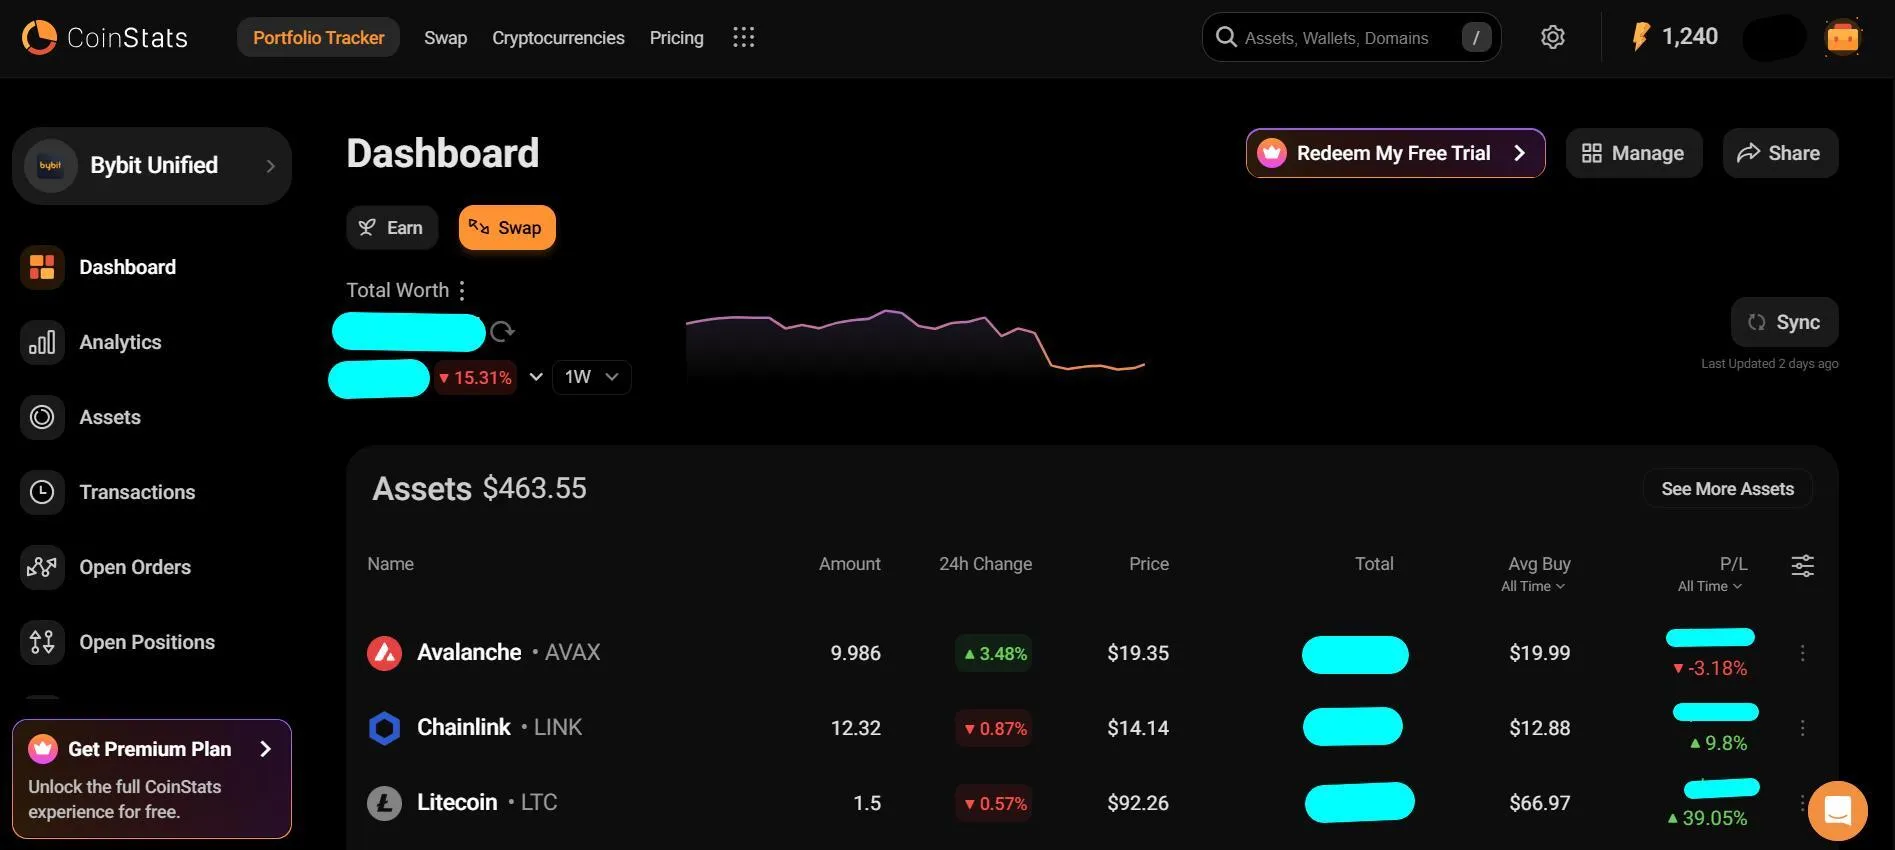Click the Chainlink asset name
Viewport: 1895px width, 850px height.
pos(464,728)
